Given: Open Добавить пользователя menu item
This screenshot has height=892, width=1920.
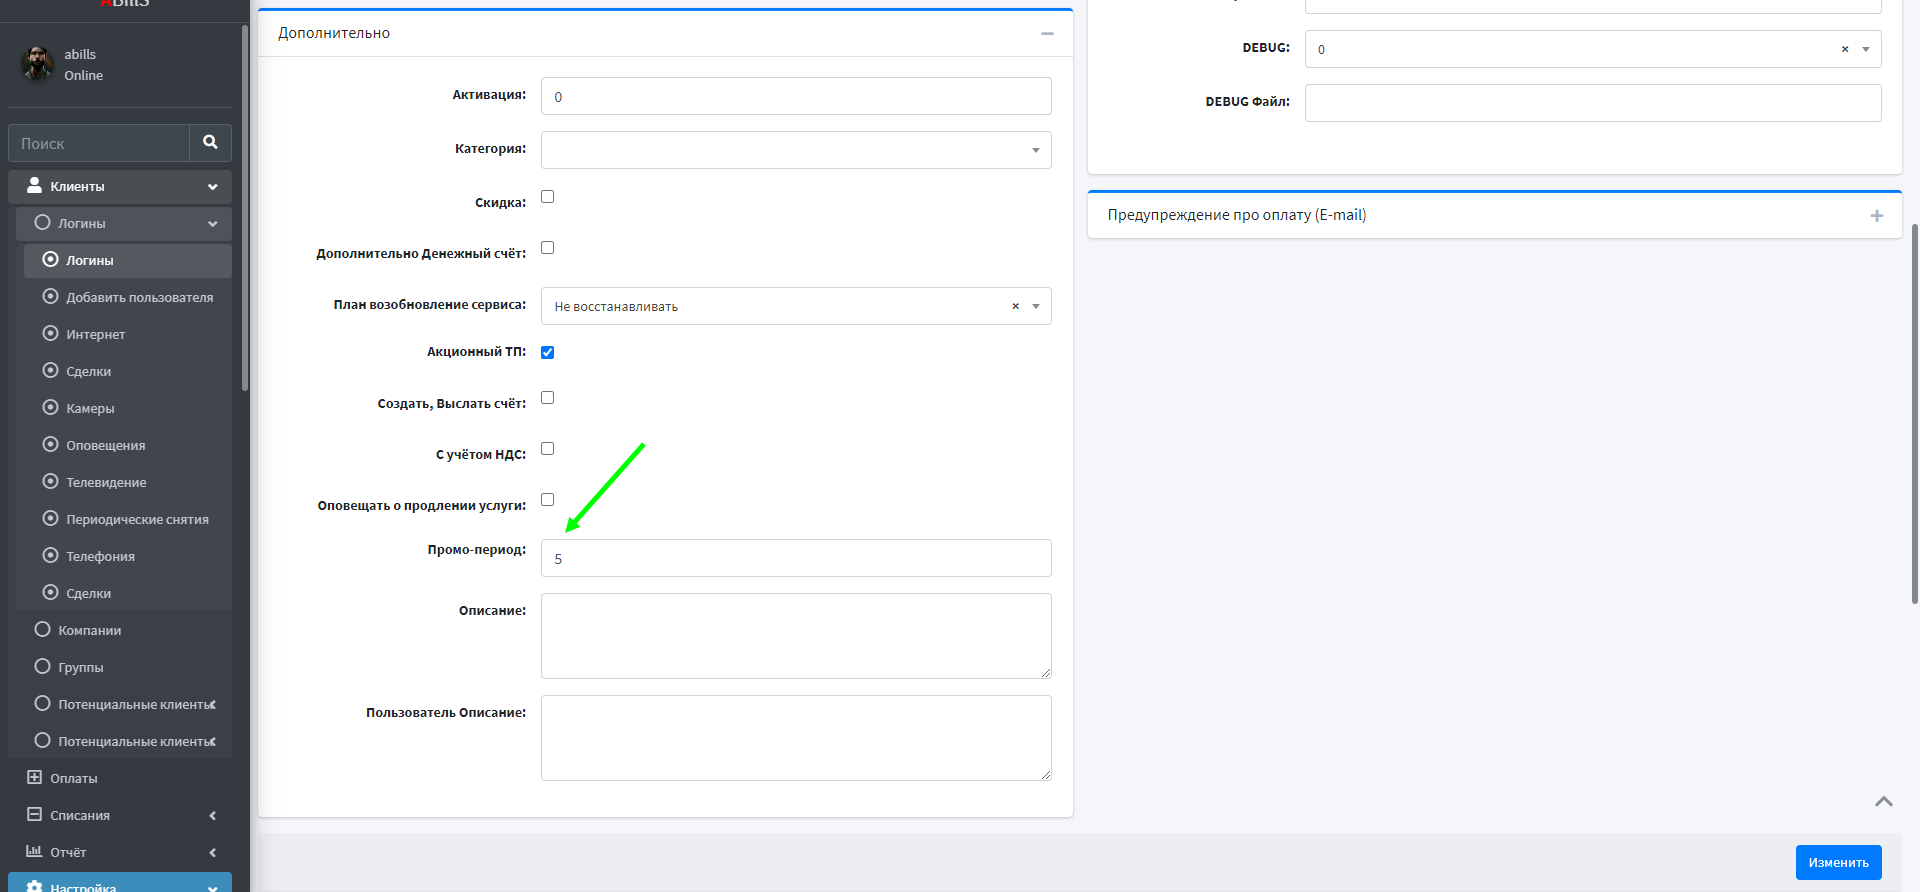Looking at the screenshot, I should tap(139, 297).
